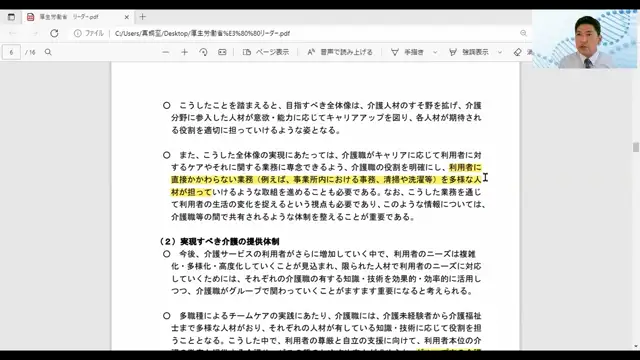The image size is (640, 360).
Task: Zoom out the PDF with minus
Action: 165,52
